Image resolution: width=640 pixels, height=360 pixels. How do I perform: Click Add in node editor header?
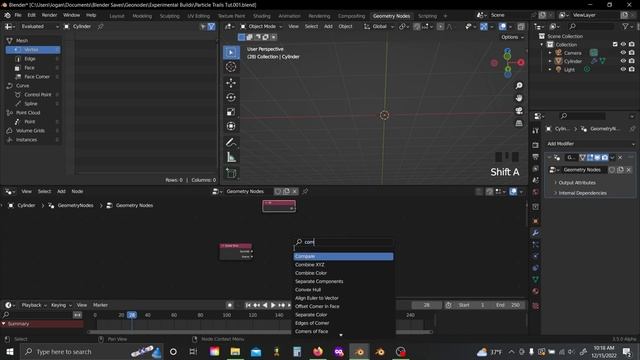pyautogui.click(x=61, y=191)
